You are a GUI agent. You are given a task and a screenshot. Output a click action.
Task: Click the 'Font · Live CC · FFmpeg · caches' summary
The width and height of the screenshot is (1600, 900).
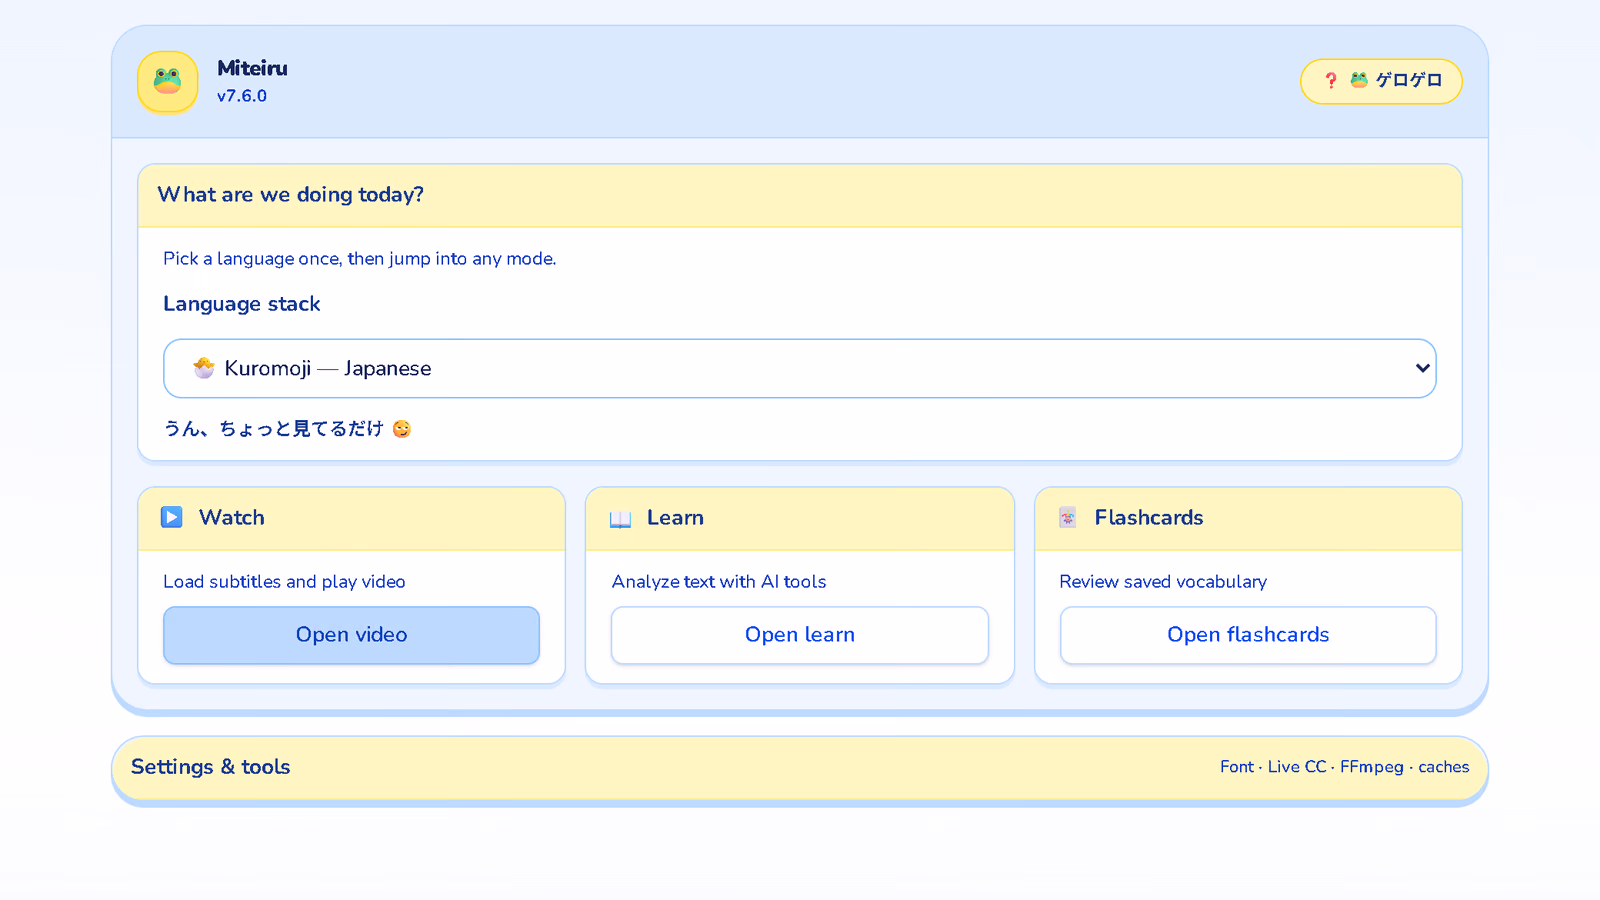tap(1344, 767)
